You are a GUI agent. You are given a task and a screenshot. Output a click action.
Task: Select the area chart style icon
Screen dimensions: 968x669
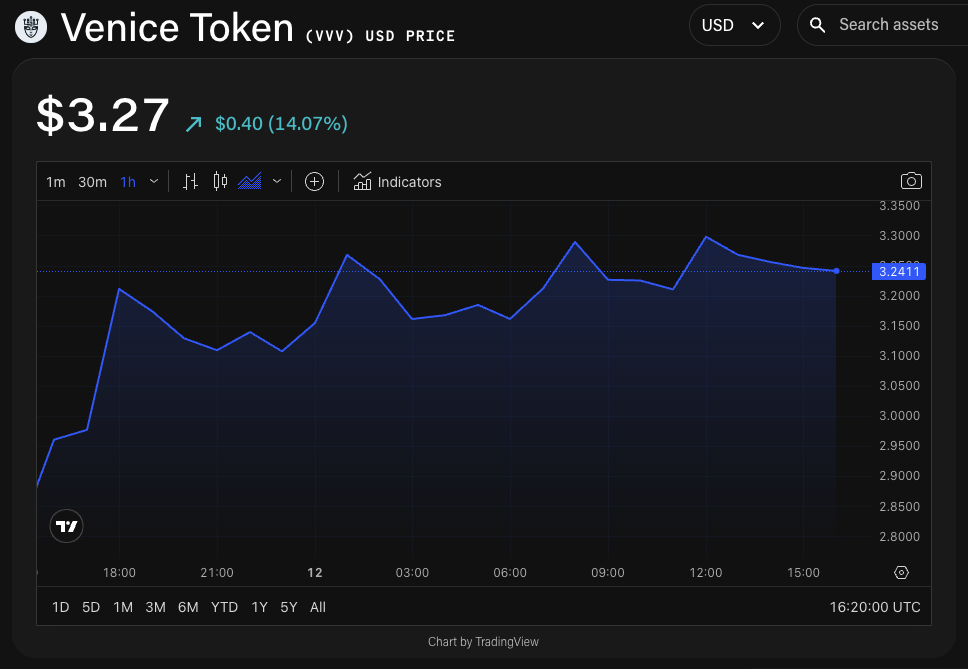click(x=250, y=181)
